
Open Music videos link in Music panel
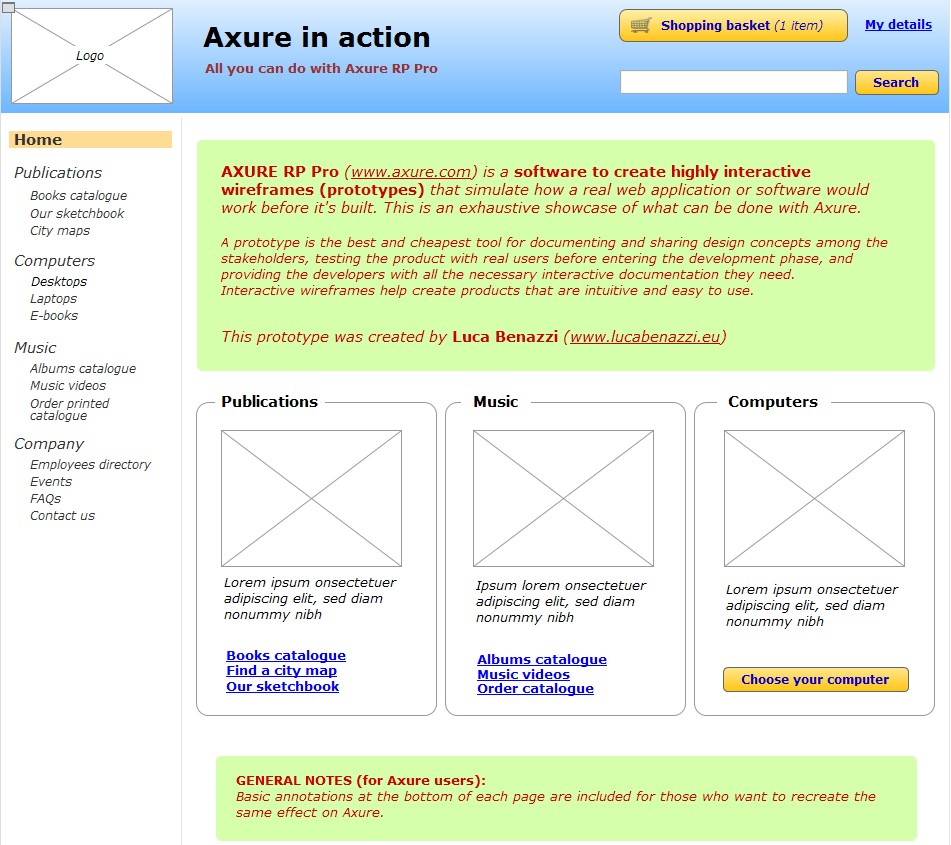pos(523,675)
